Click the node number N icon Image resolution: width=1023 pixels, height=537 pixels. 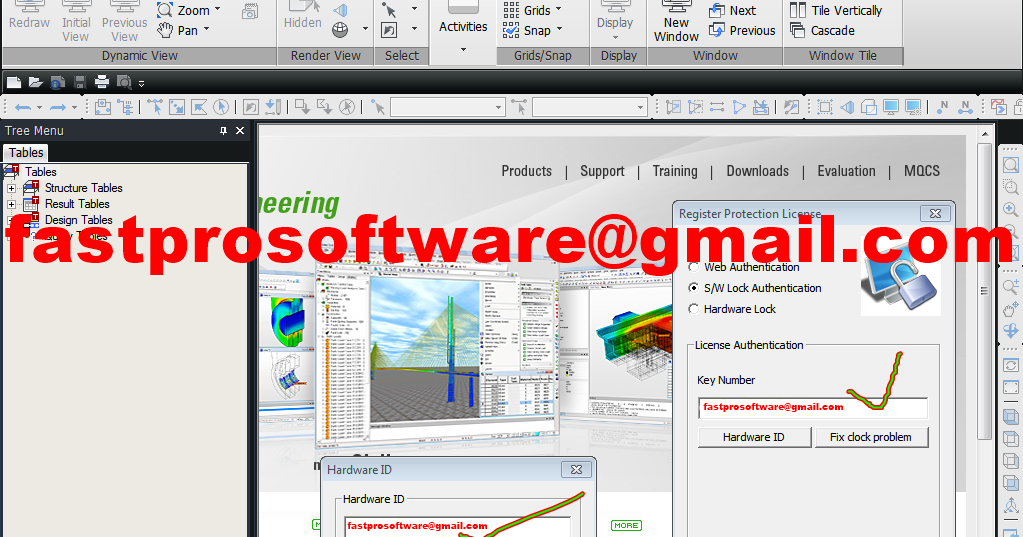coord(943,106)
